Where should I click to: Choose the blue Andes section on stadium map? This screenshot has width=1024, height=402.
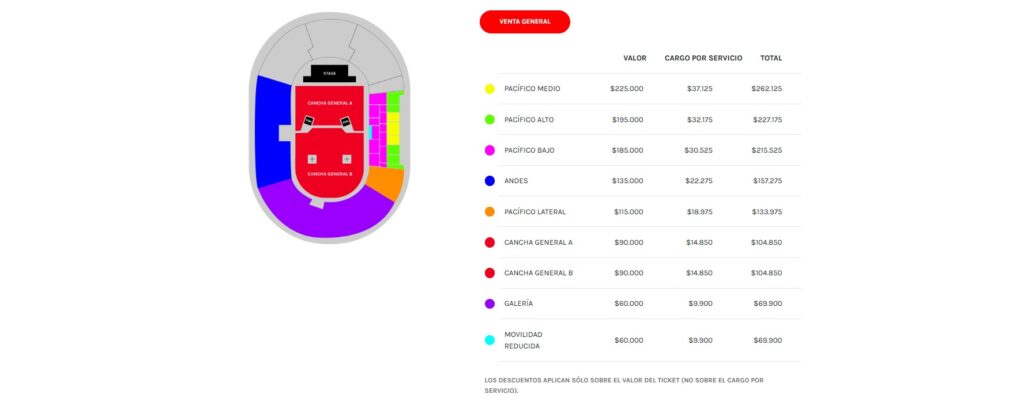pos(270,130)
